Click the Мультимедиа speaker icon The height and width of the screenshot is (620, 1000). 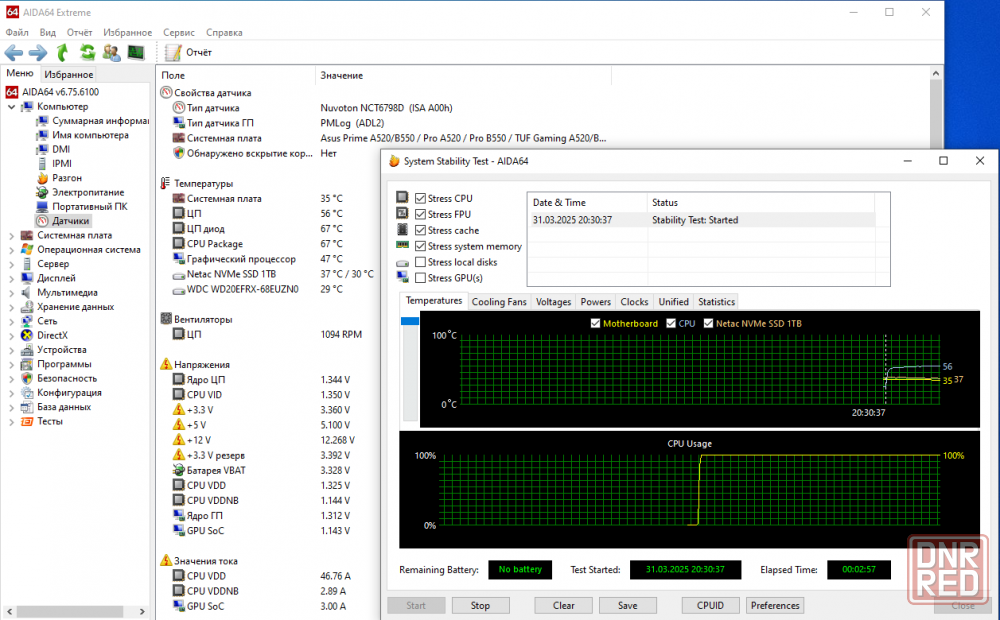[27, 292]
